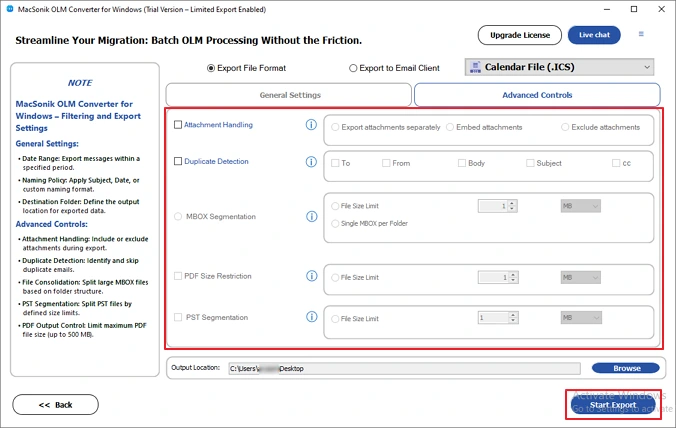
Task: Tick the cc duplicate criteria checkbox
Action: [616, 163]
